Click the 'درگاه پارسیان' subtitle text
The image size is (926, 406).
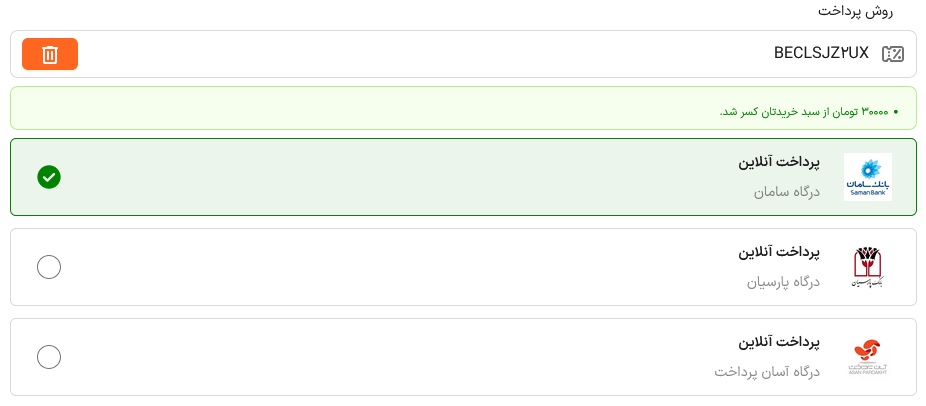point(783,282)
